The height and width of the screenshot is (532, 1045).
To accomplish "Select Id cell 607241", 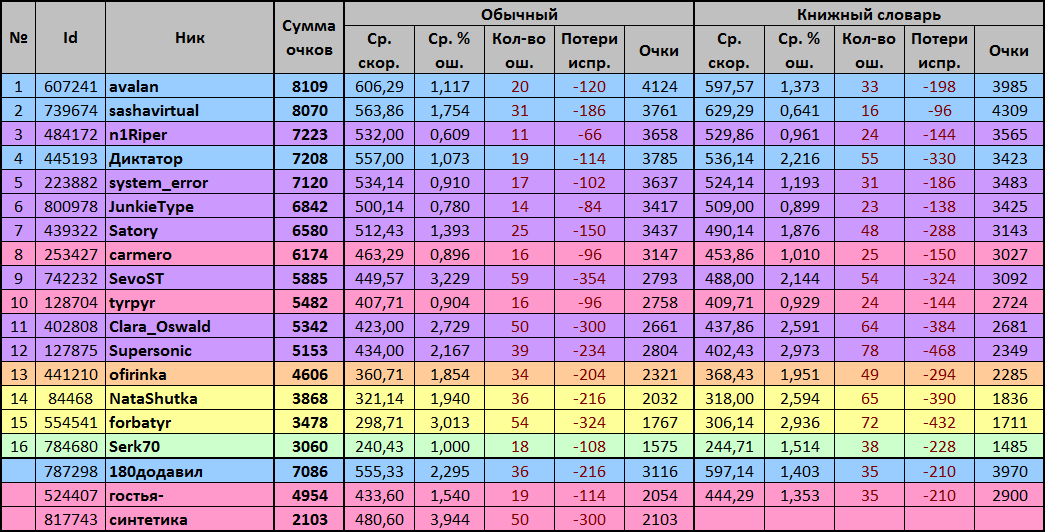I will pyautogui.click(x=71, y=87).
